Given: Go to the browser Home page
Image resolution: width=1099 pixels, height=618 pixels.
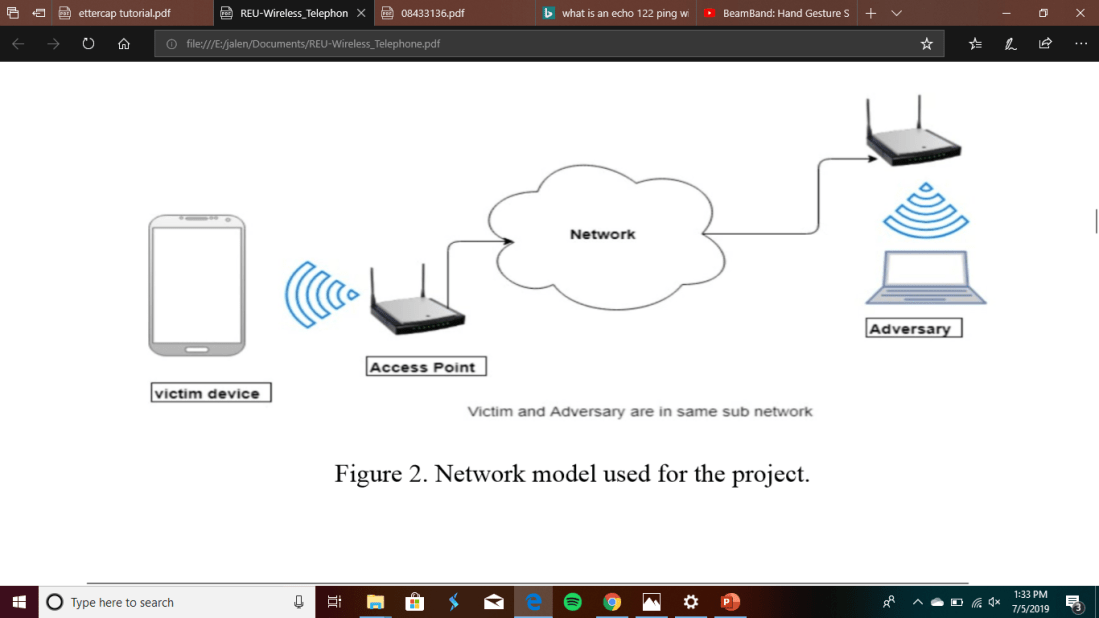Looking at the screenshot, I should 124,44.
